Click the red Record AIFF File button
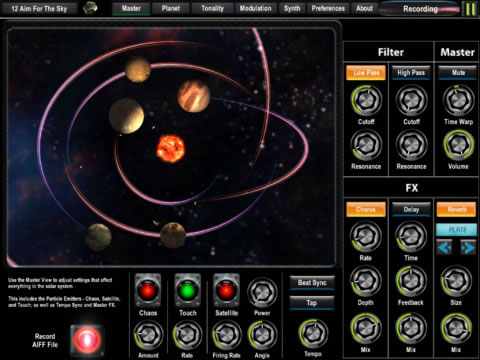 pyautogui.click(x=87, y=340)
